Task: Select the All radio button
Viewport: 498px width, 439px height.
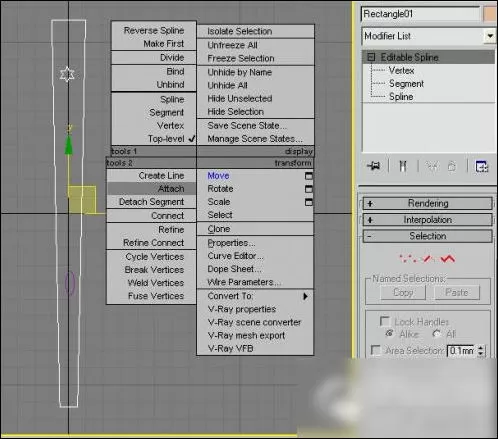Action: point(436,334)
